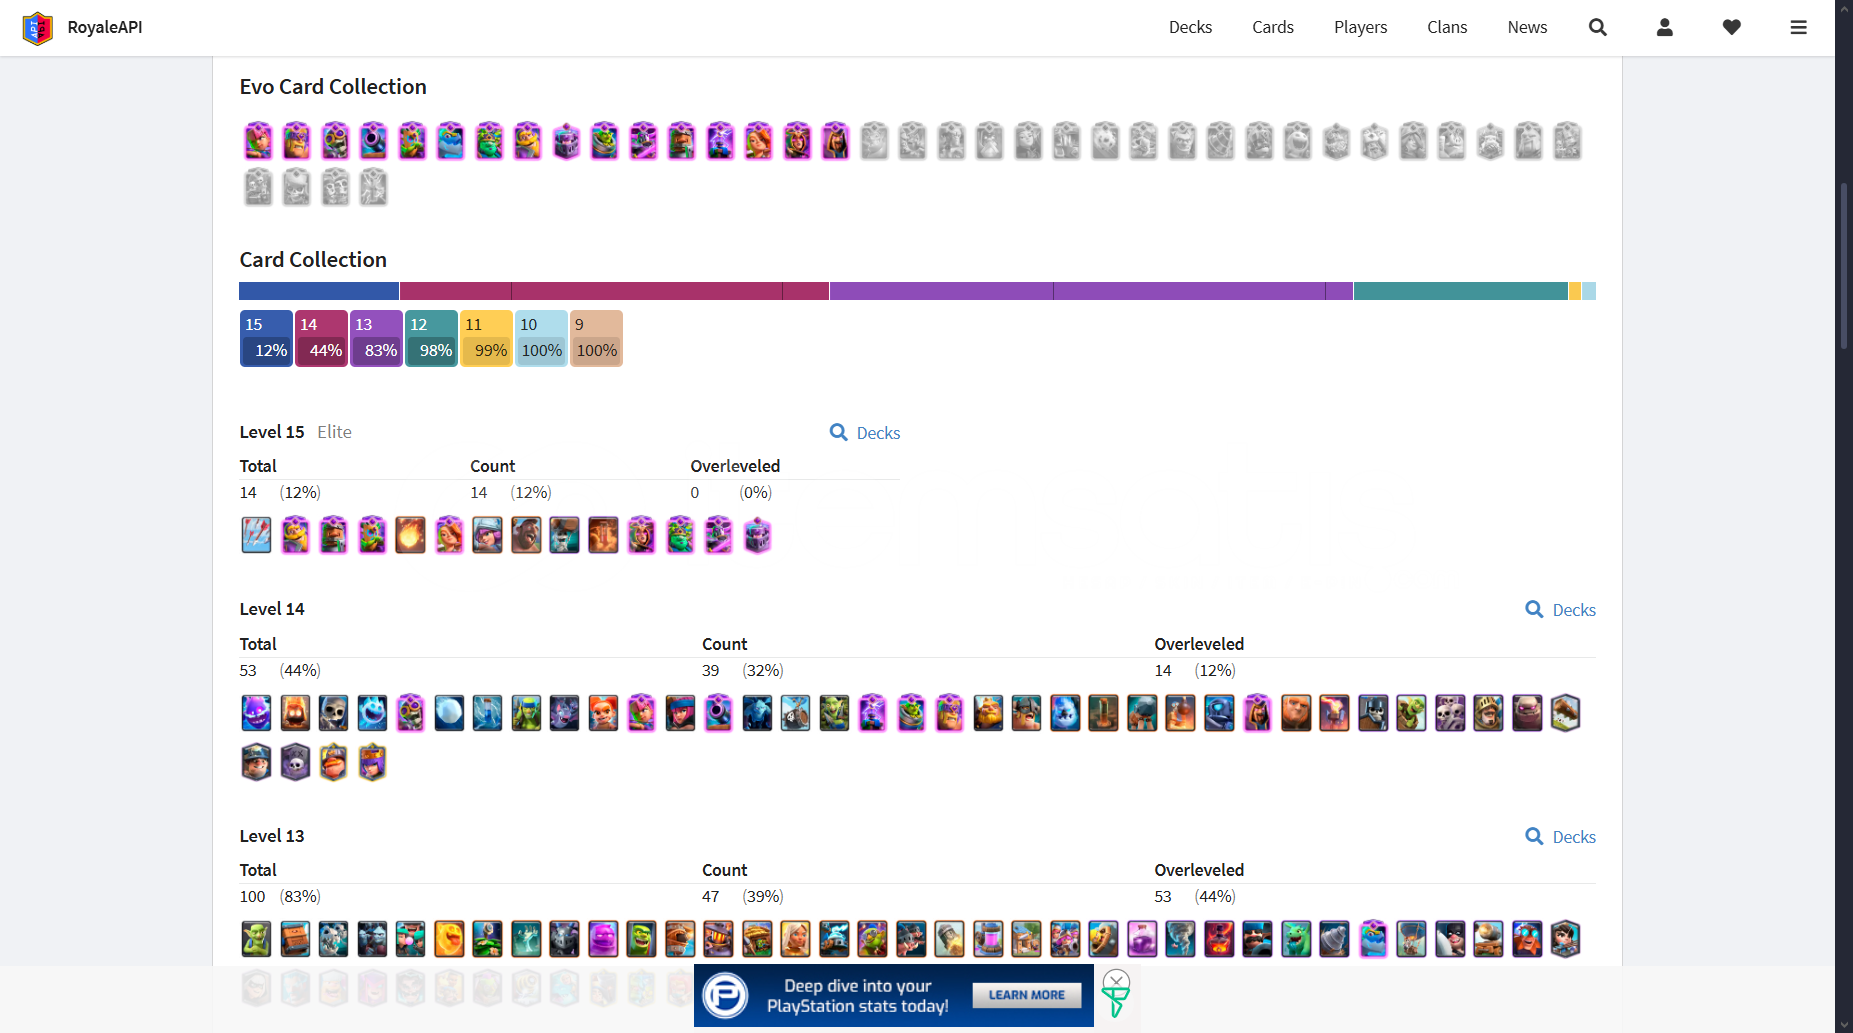Viewport: 1853px width, 1033px height.
Task: Click the level 10 badge showing 100%
Action: (x=541, y=338)
